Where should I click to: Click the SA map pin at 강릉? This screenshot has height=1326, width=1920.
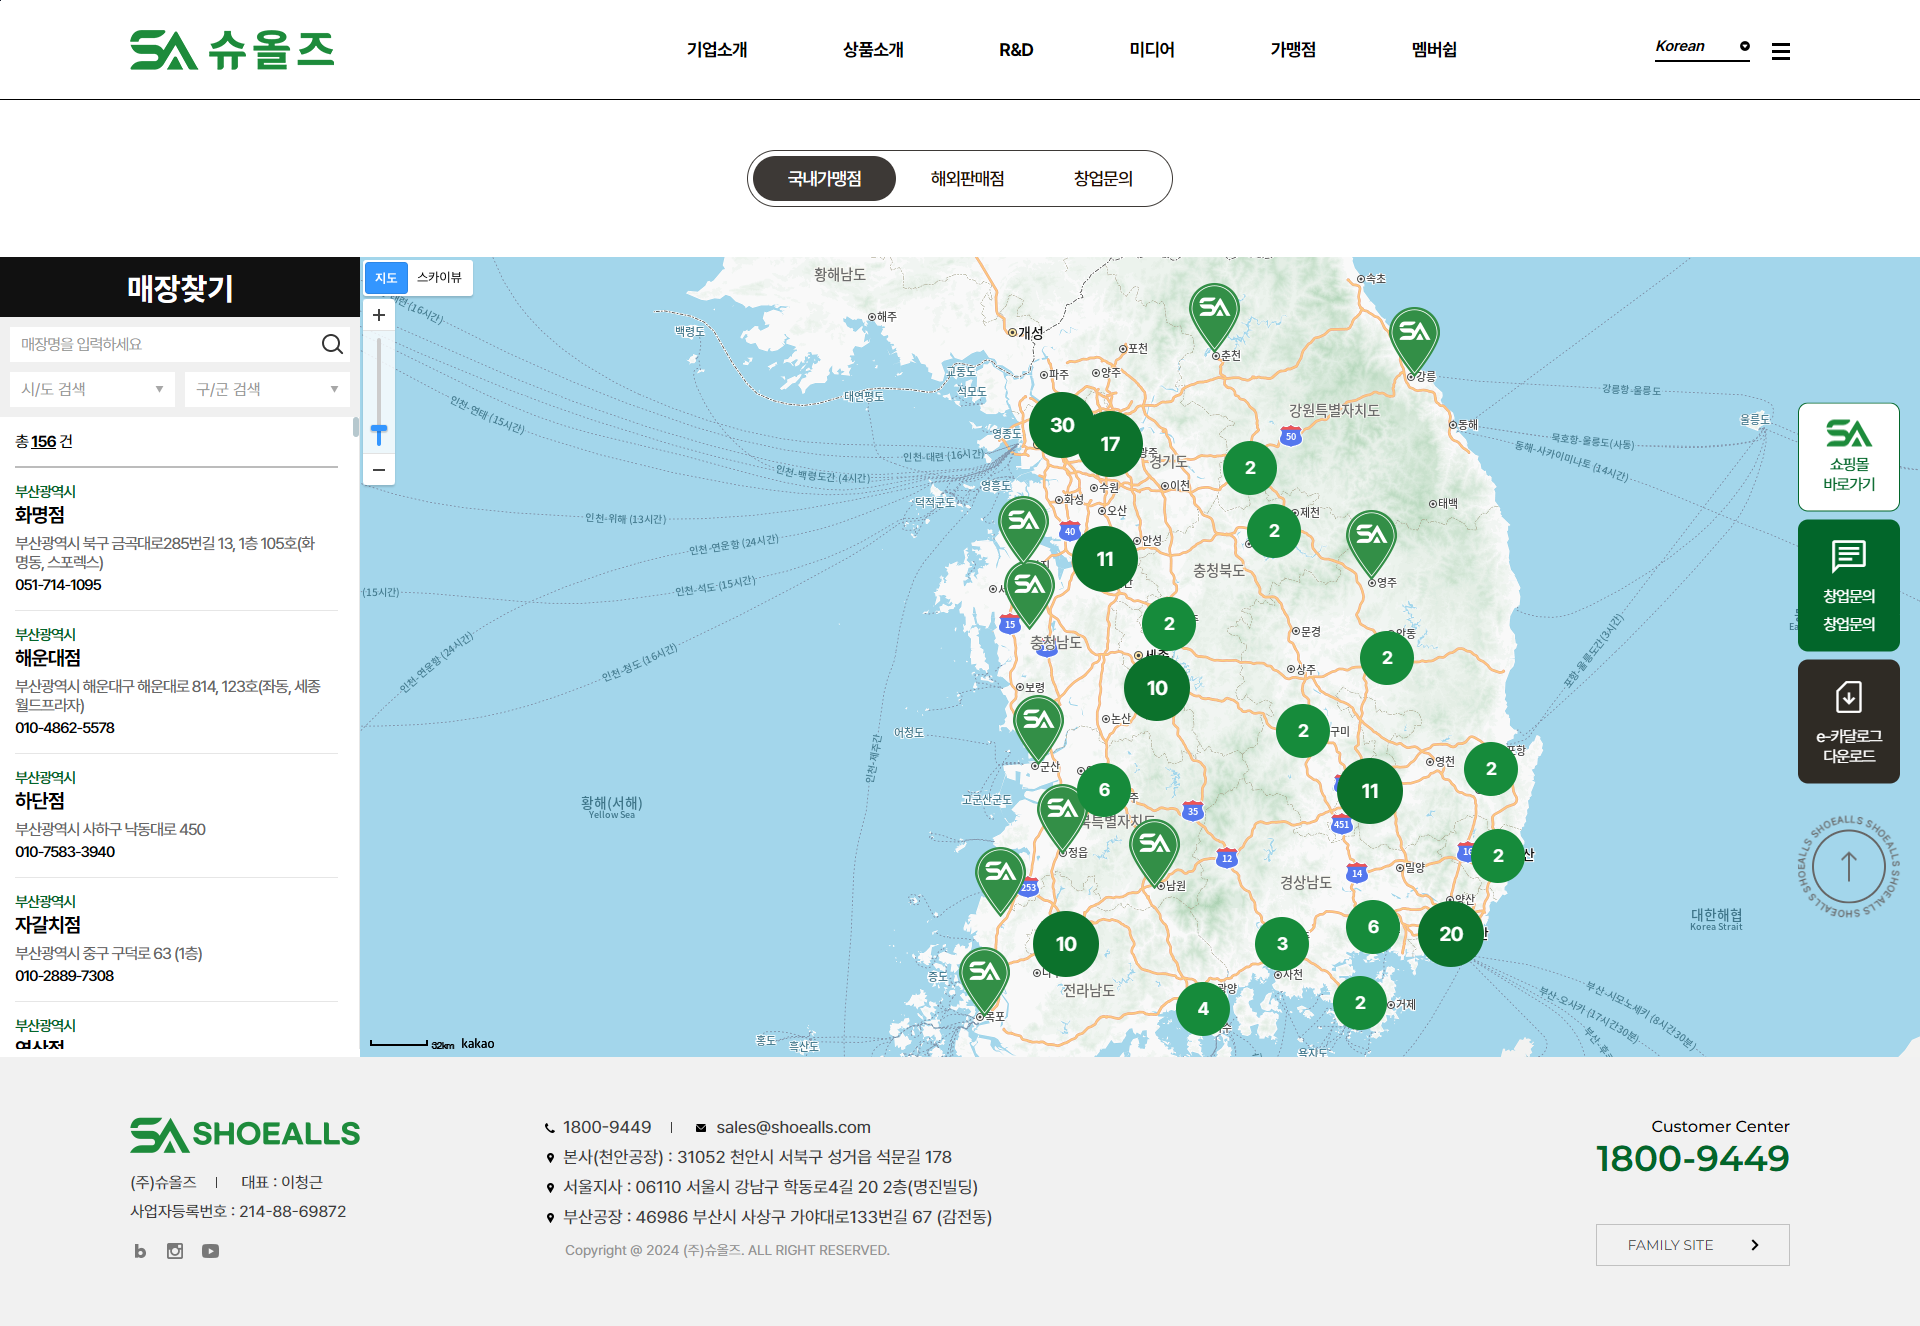pos(1414,342)
